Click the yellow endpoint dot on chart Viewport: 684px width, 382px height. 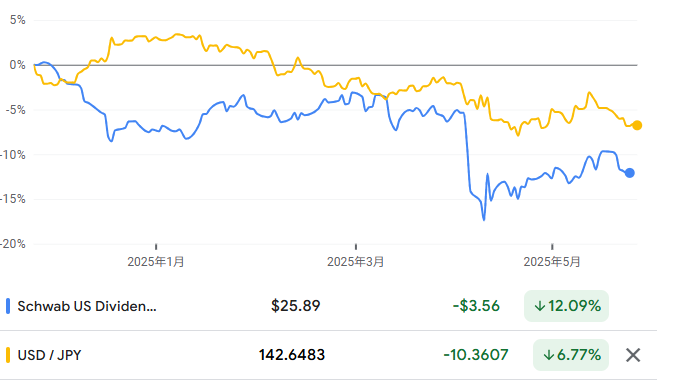click(637, 126)
